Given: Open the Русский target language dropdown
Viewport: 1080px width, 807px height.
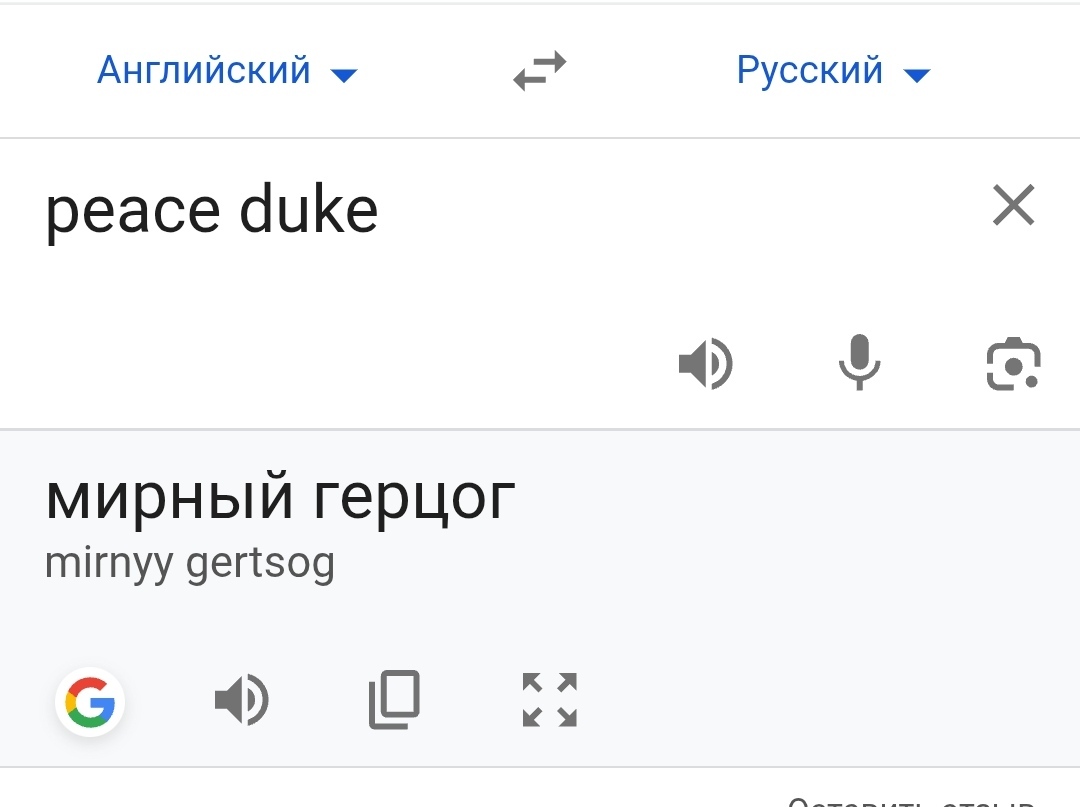Looking at the screenshot, I should click(x=833, y=70).
